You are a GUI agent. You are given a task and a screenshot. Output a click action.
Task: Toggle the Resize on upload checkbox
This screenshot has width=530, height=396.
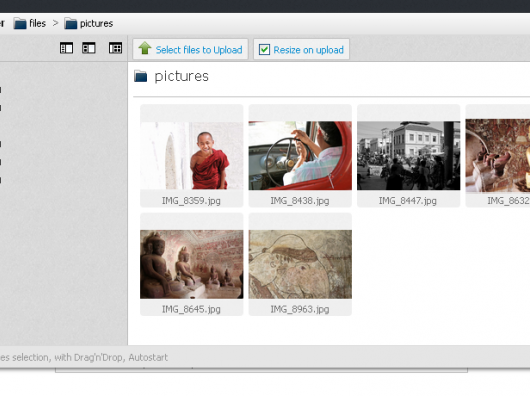[x=264, y=49]
